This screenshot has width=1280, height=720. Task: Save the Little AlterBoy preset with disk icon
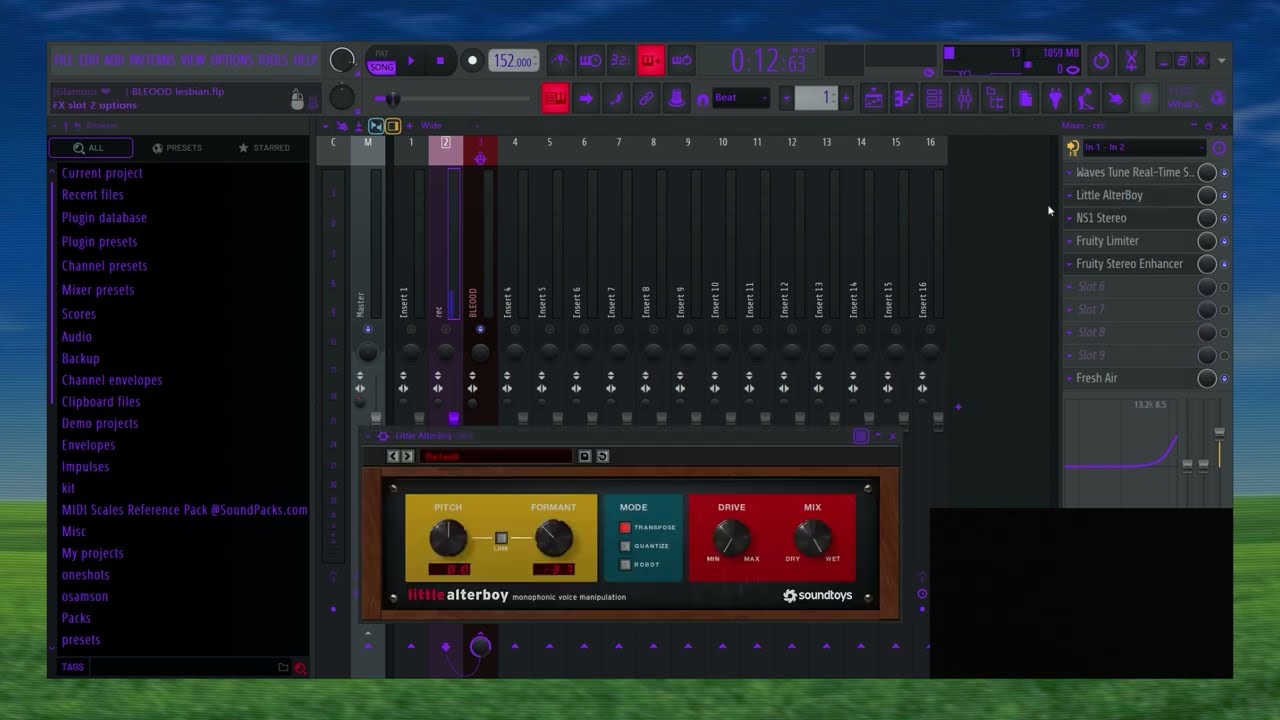[585, 456]
